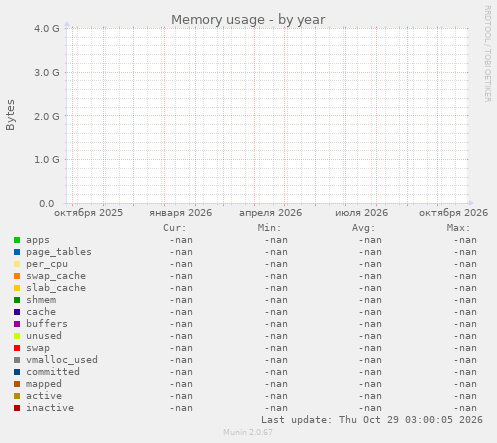Click the 'unused' legend label
Viewport: 497px width, 443px height.
coord(44,336)
